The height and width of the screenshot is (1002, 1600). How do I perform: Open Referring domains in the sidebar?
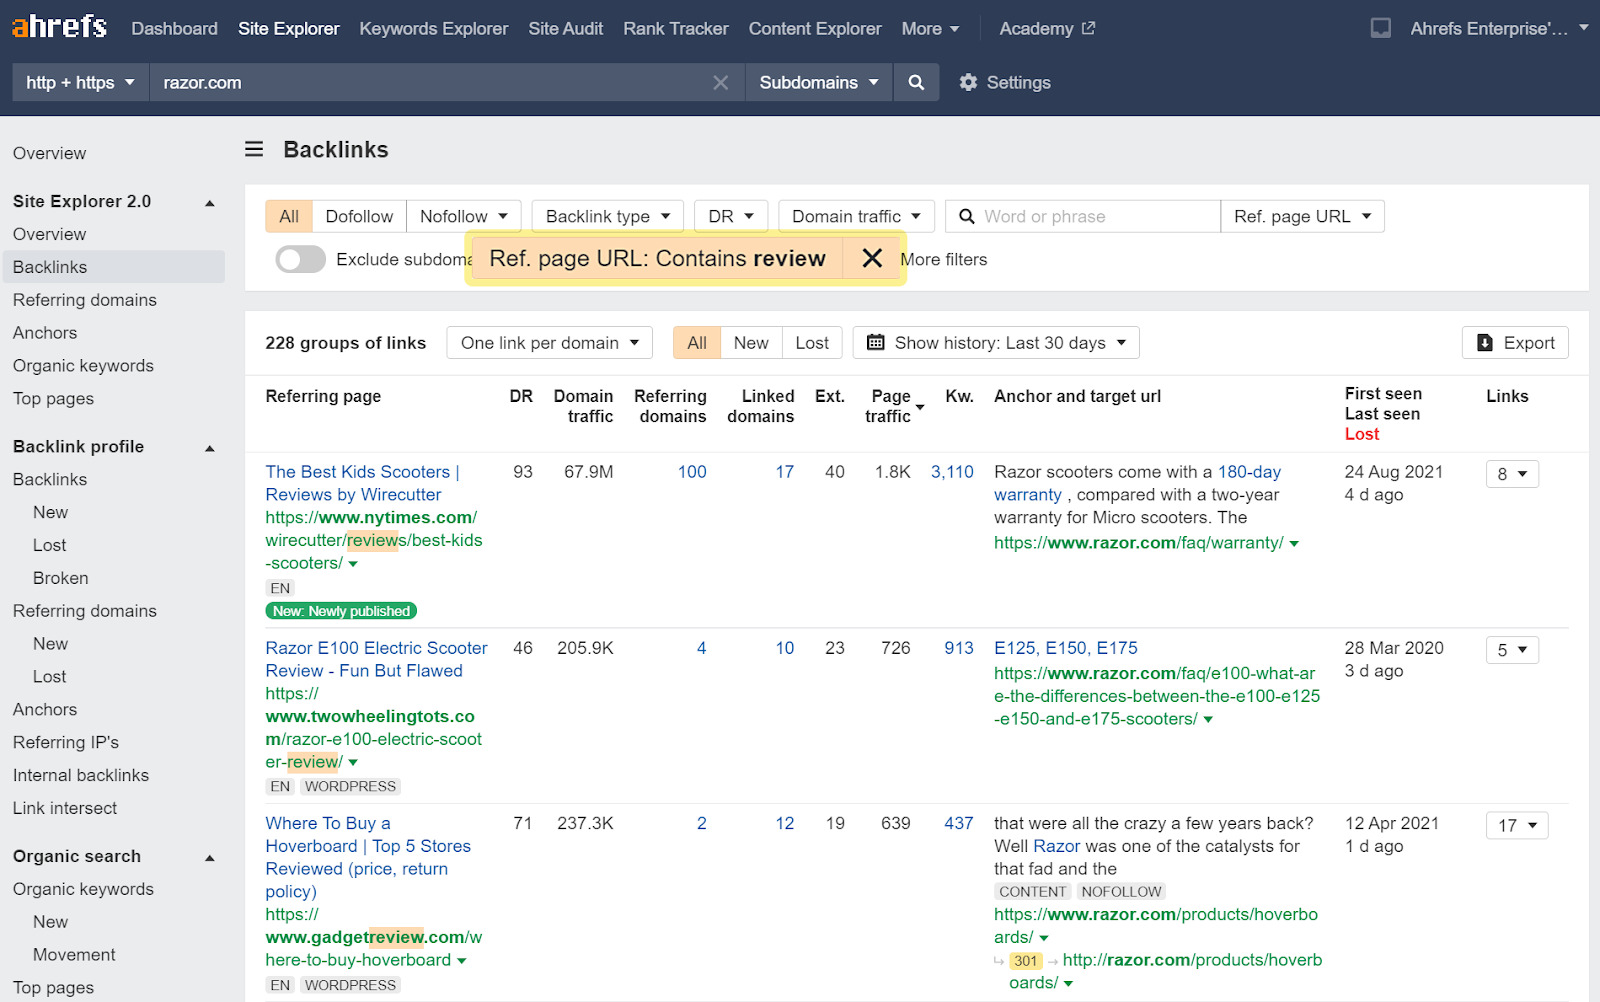tap(85, 300)
